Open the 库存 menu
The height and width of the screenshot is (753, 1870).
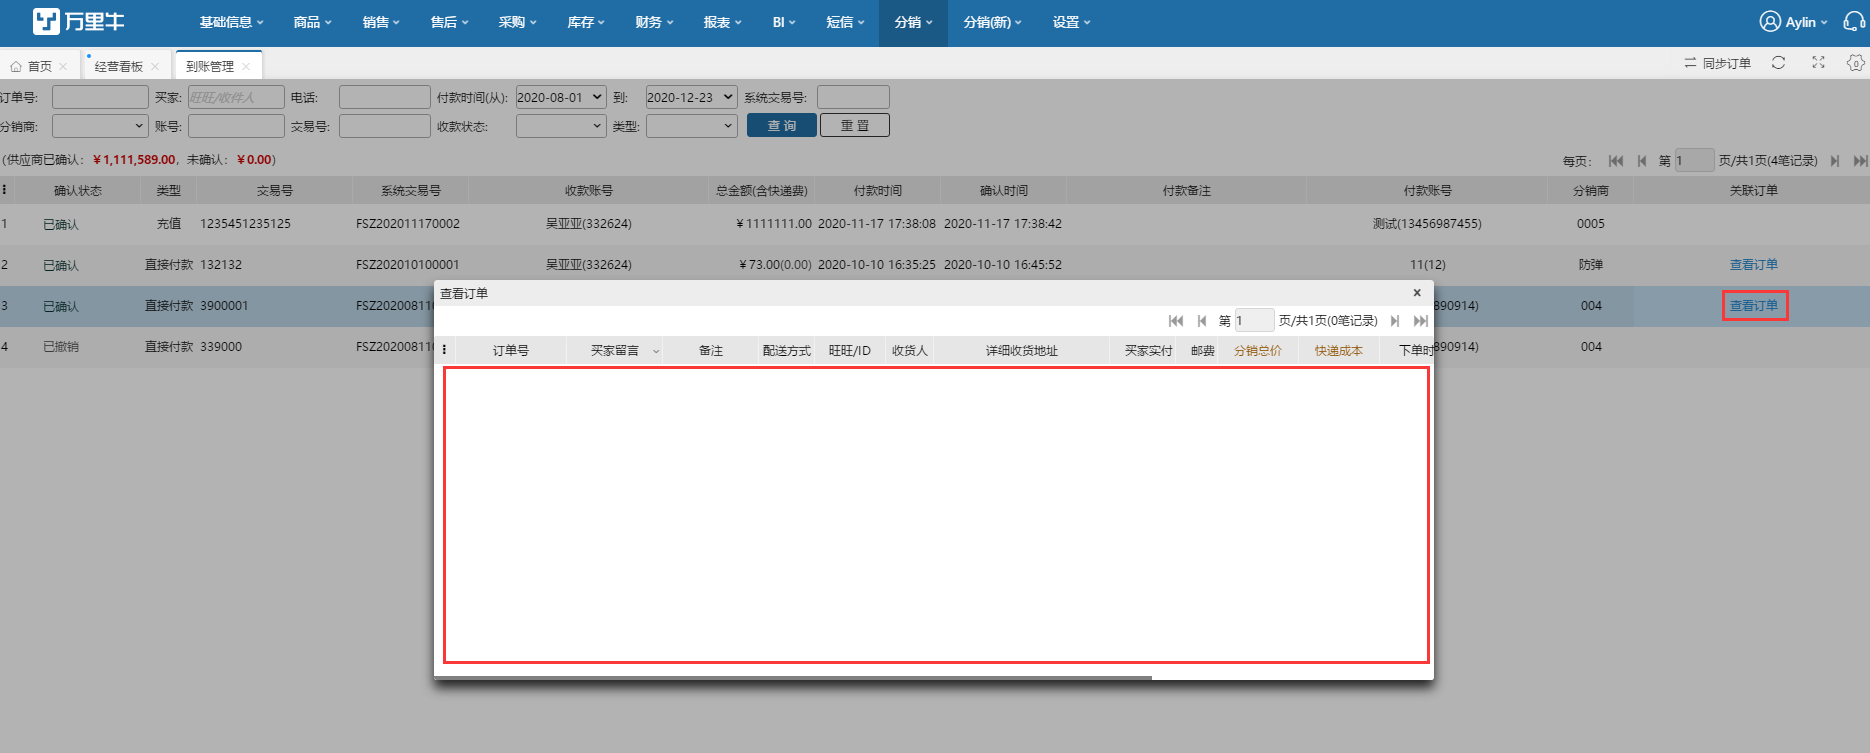(586, 22)
